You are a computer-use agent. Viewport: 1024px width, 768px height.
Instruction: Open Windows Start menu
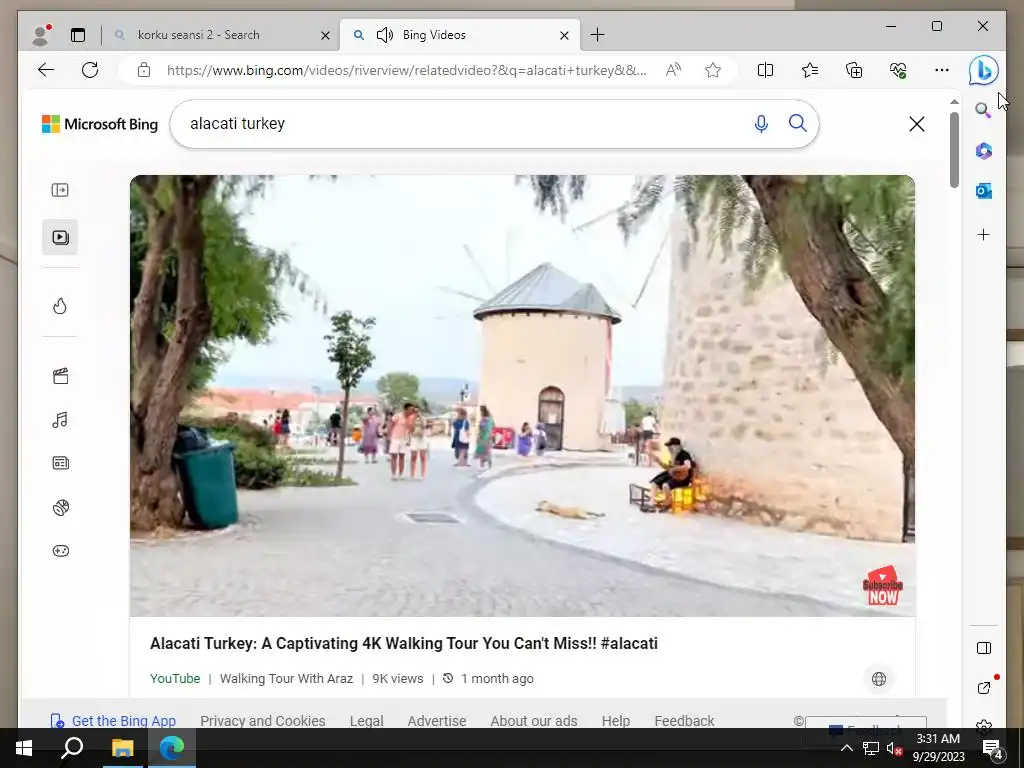click(x=24, y=748)
